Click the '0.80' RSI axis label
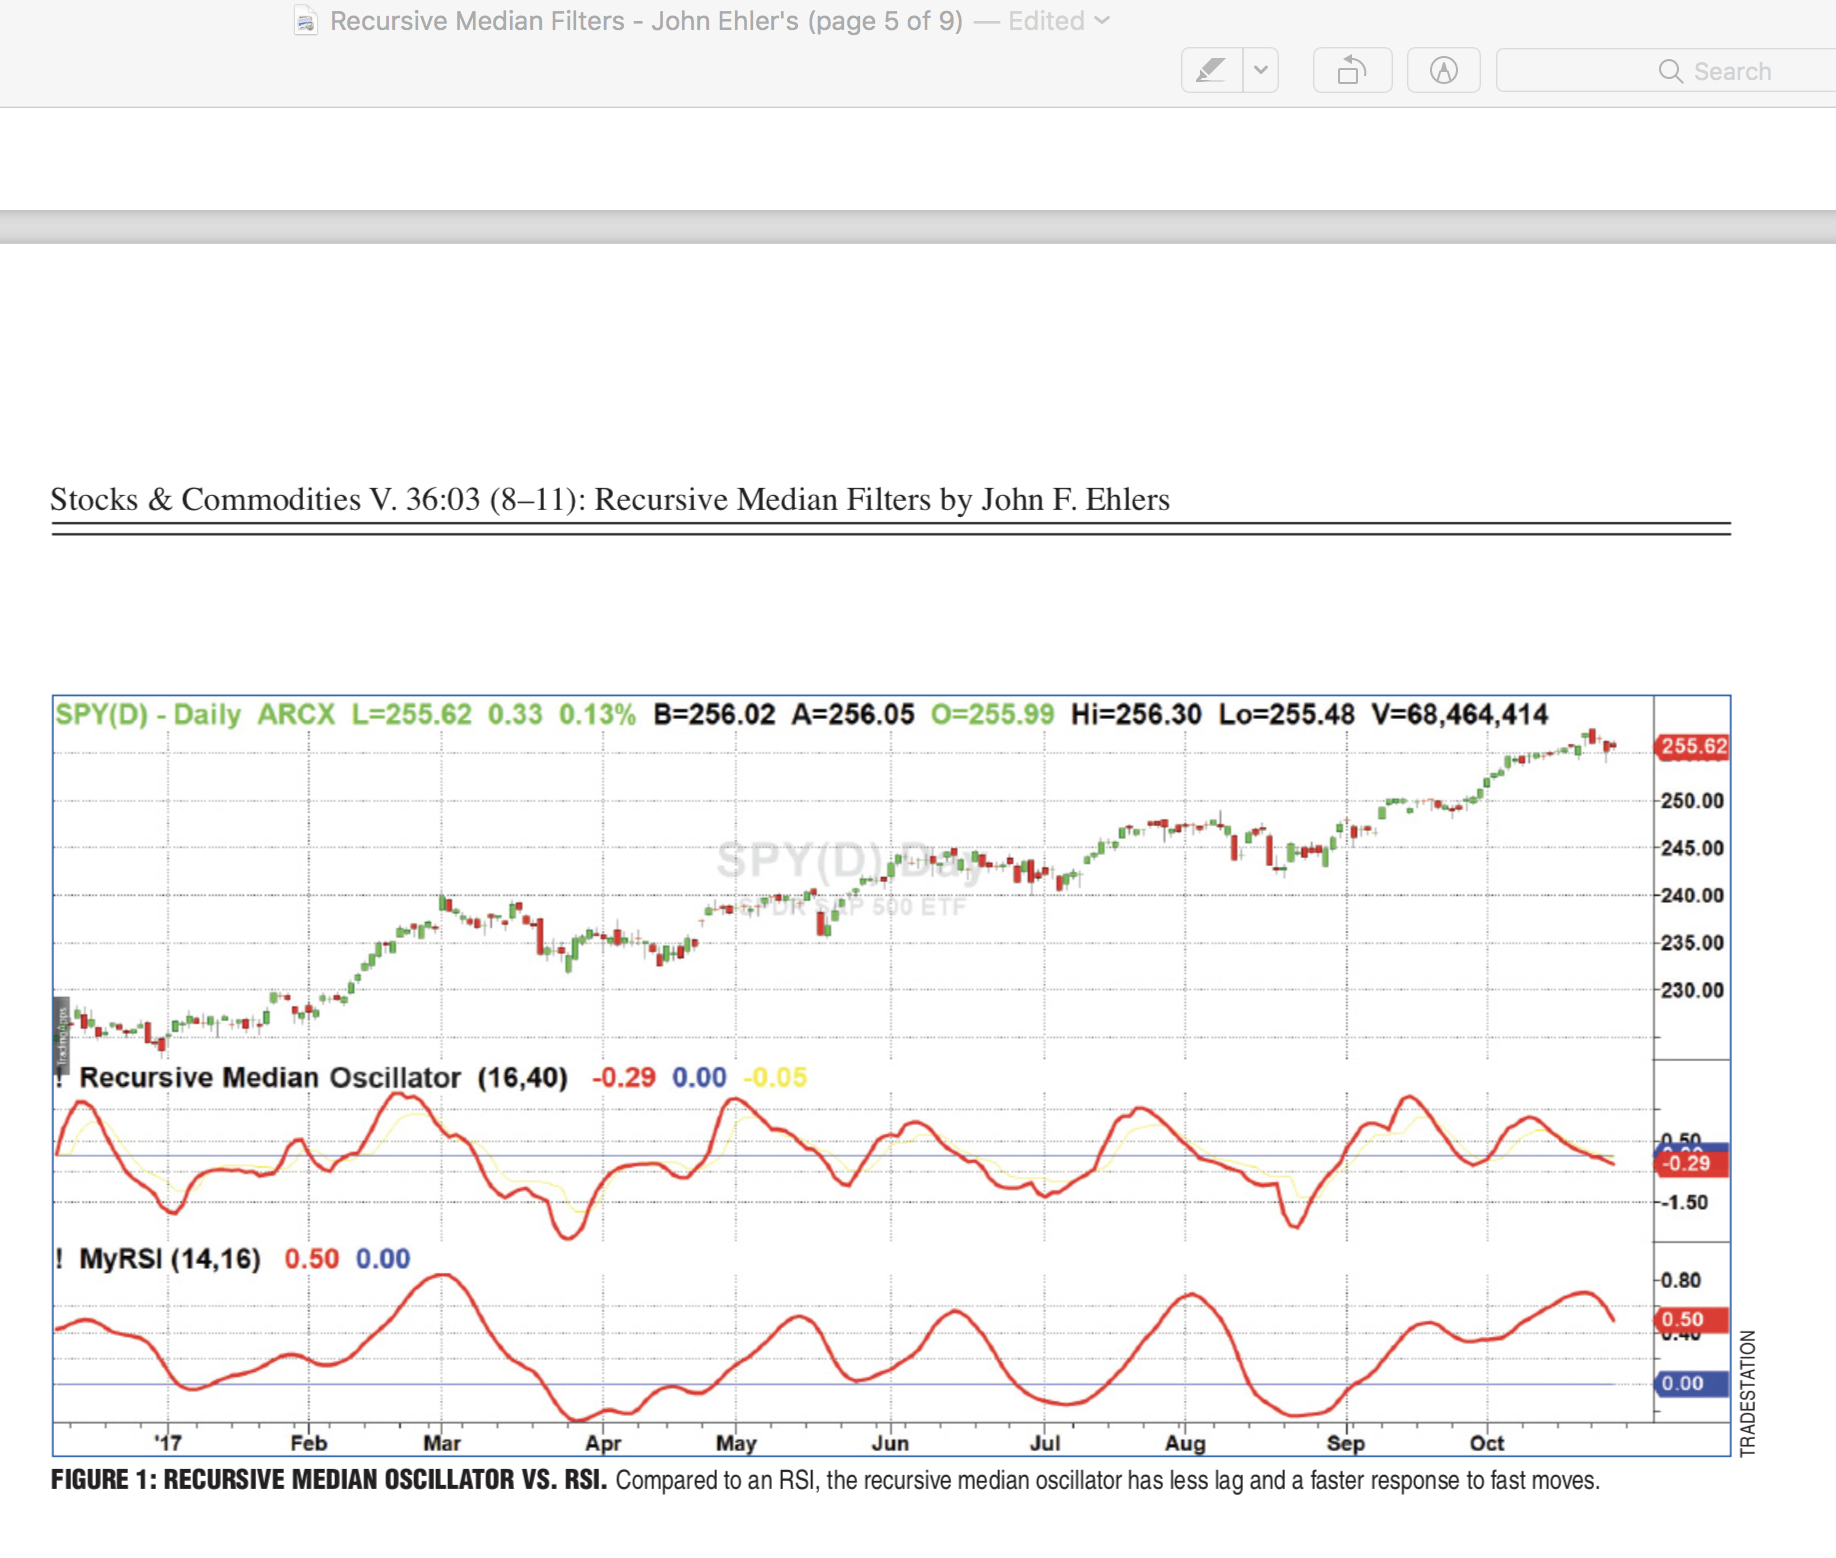Screen dimensions: 1836x1558 [x=1682, y=1280]
